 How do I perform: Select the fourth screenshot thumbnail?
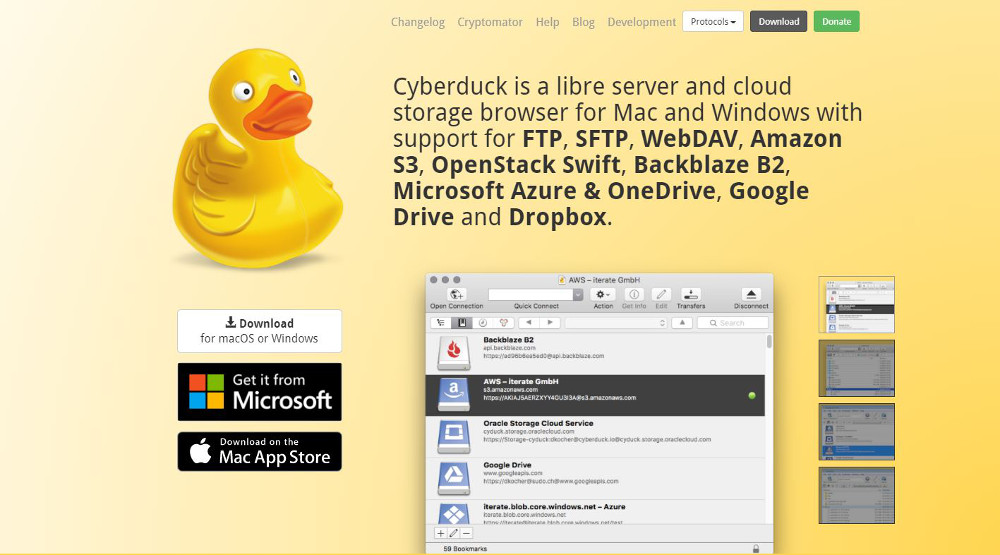pyautogui.click(x=857, y=495)
